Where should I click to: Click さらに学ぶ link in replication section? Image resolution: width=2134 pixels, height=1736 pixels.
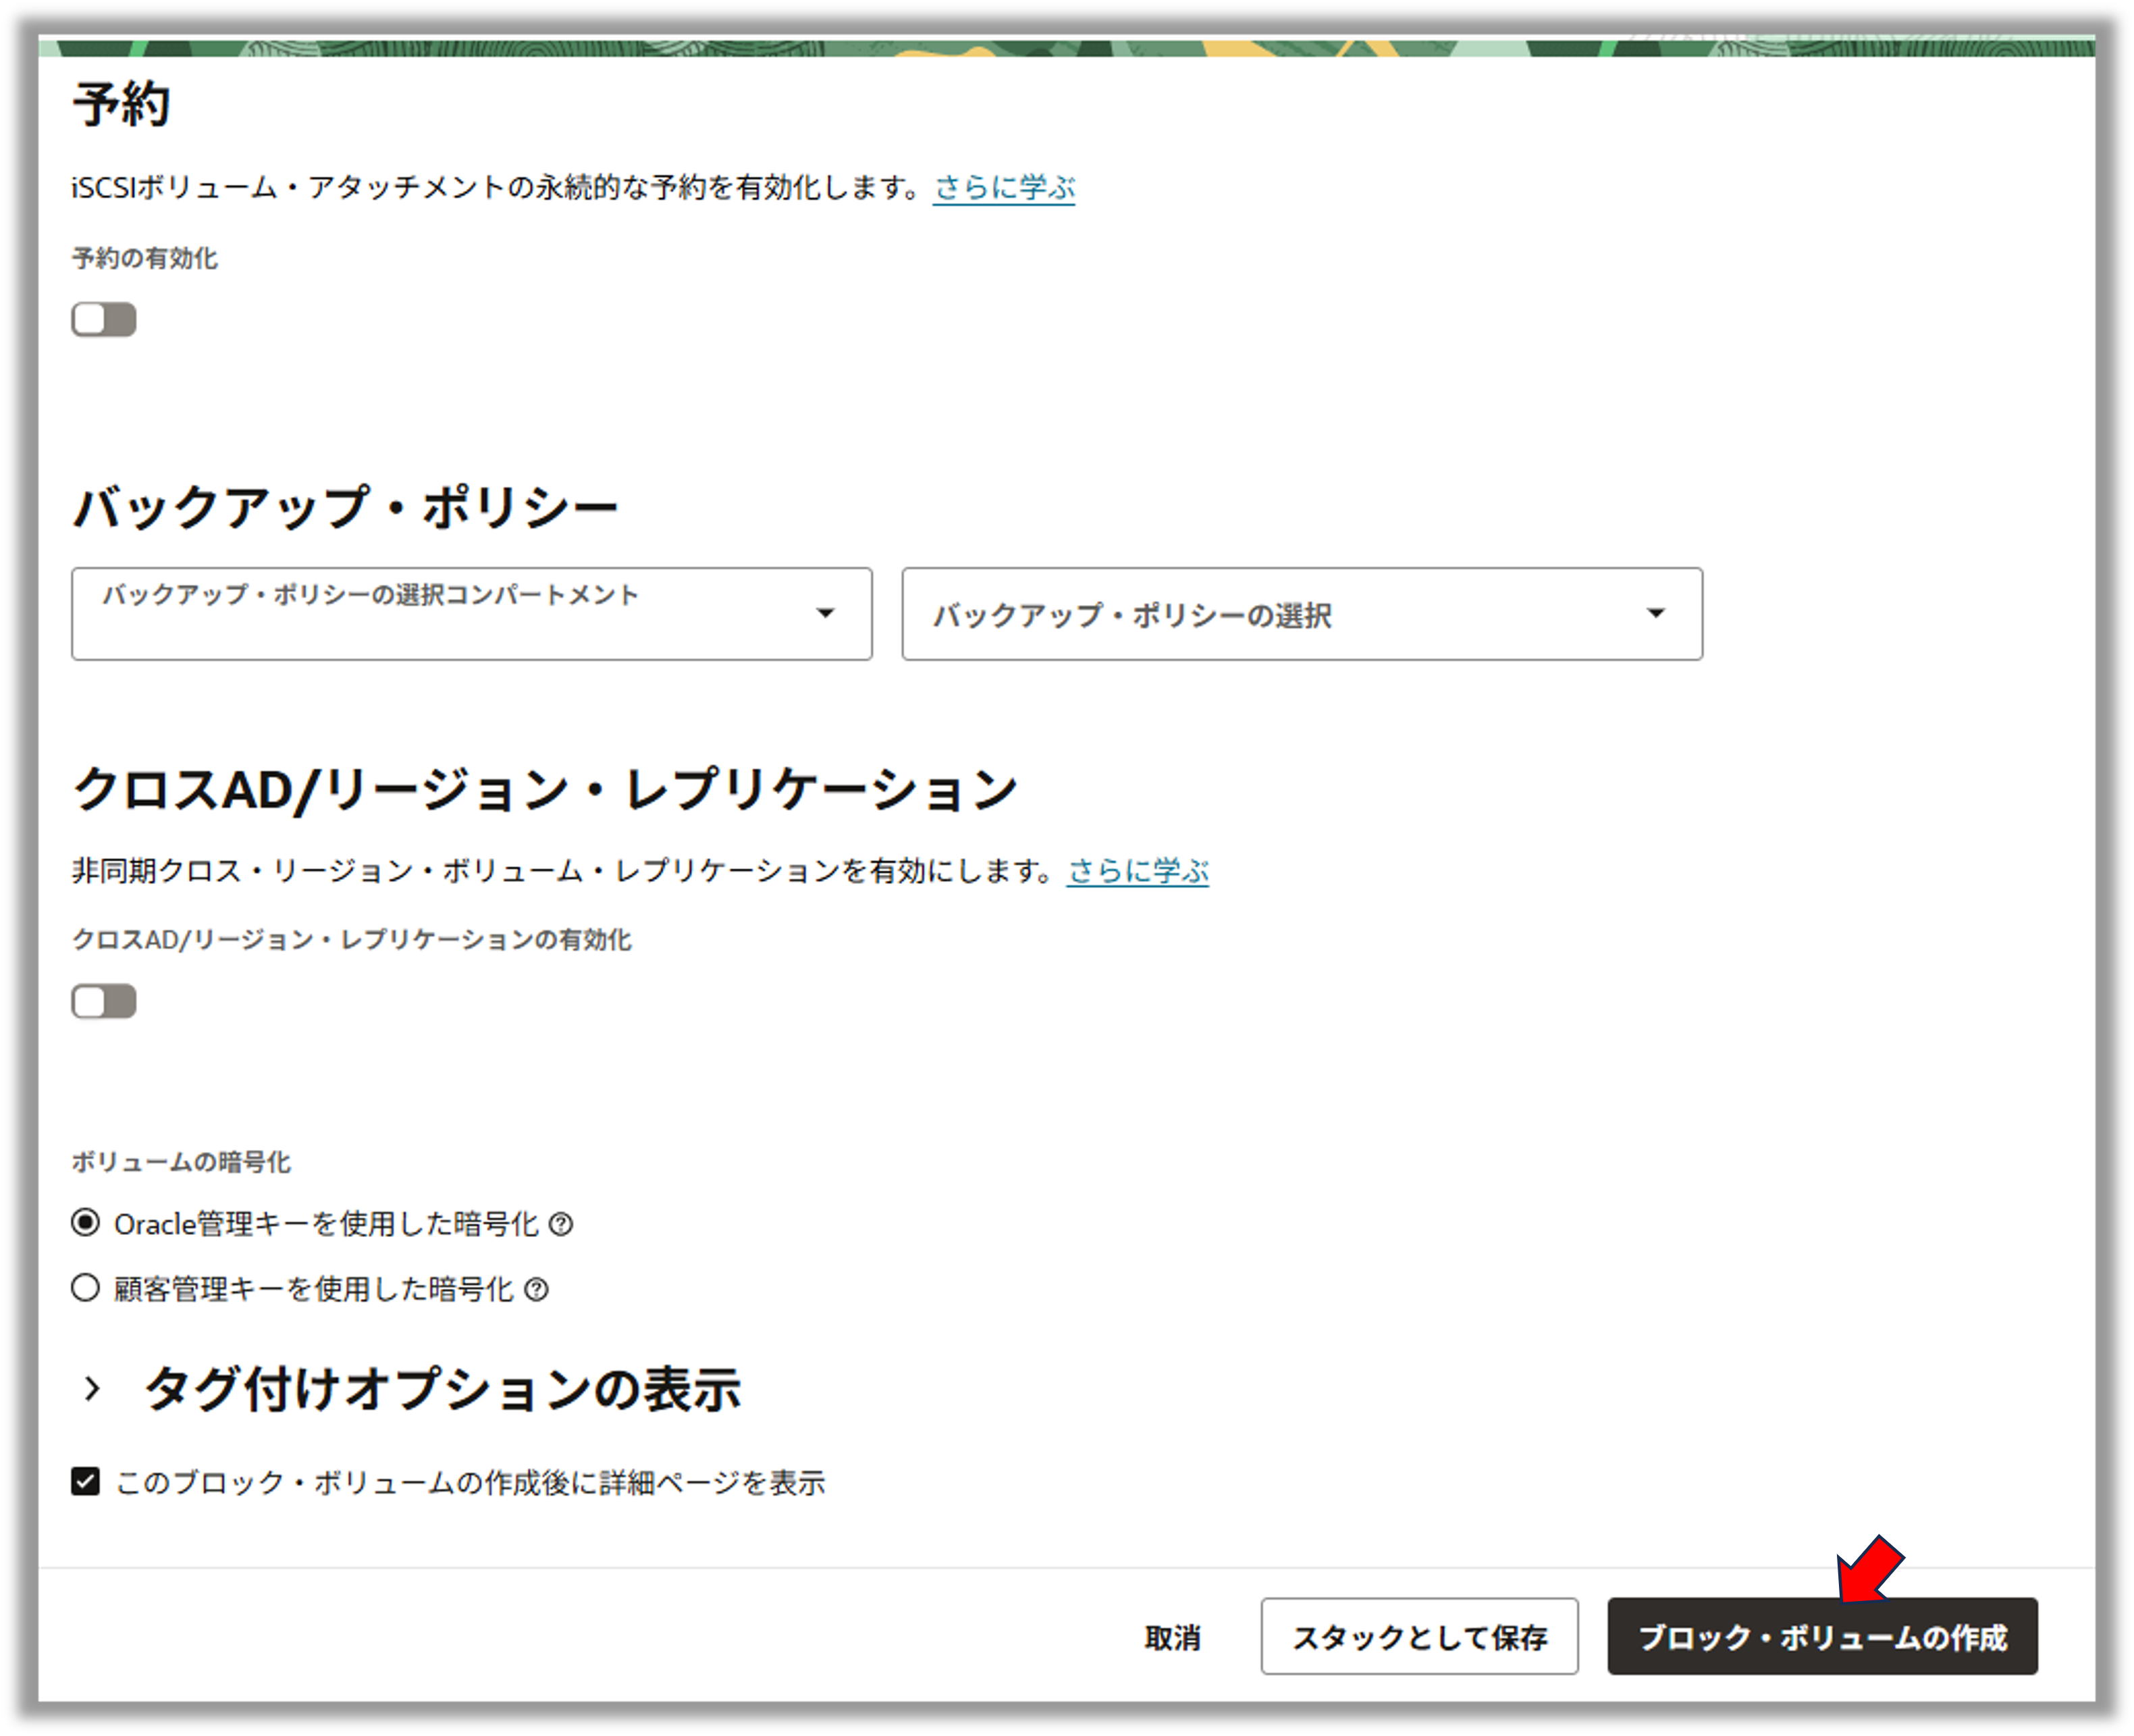coord(1138,871)
